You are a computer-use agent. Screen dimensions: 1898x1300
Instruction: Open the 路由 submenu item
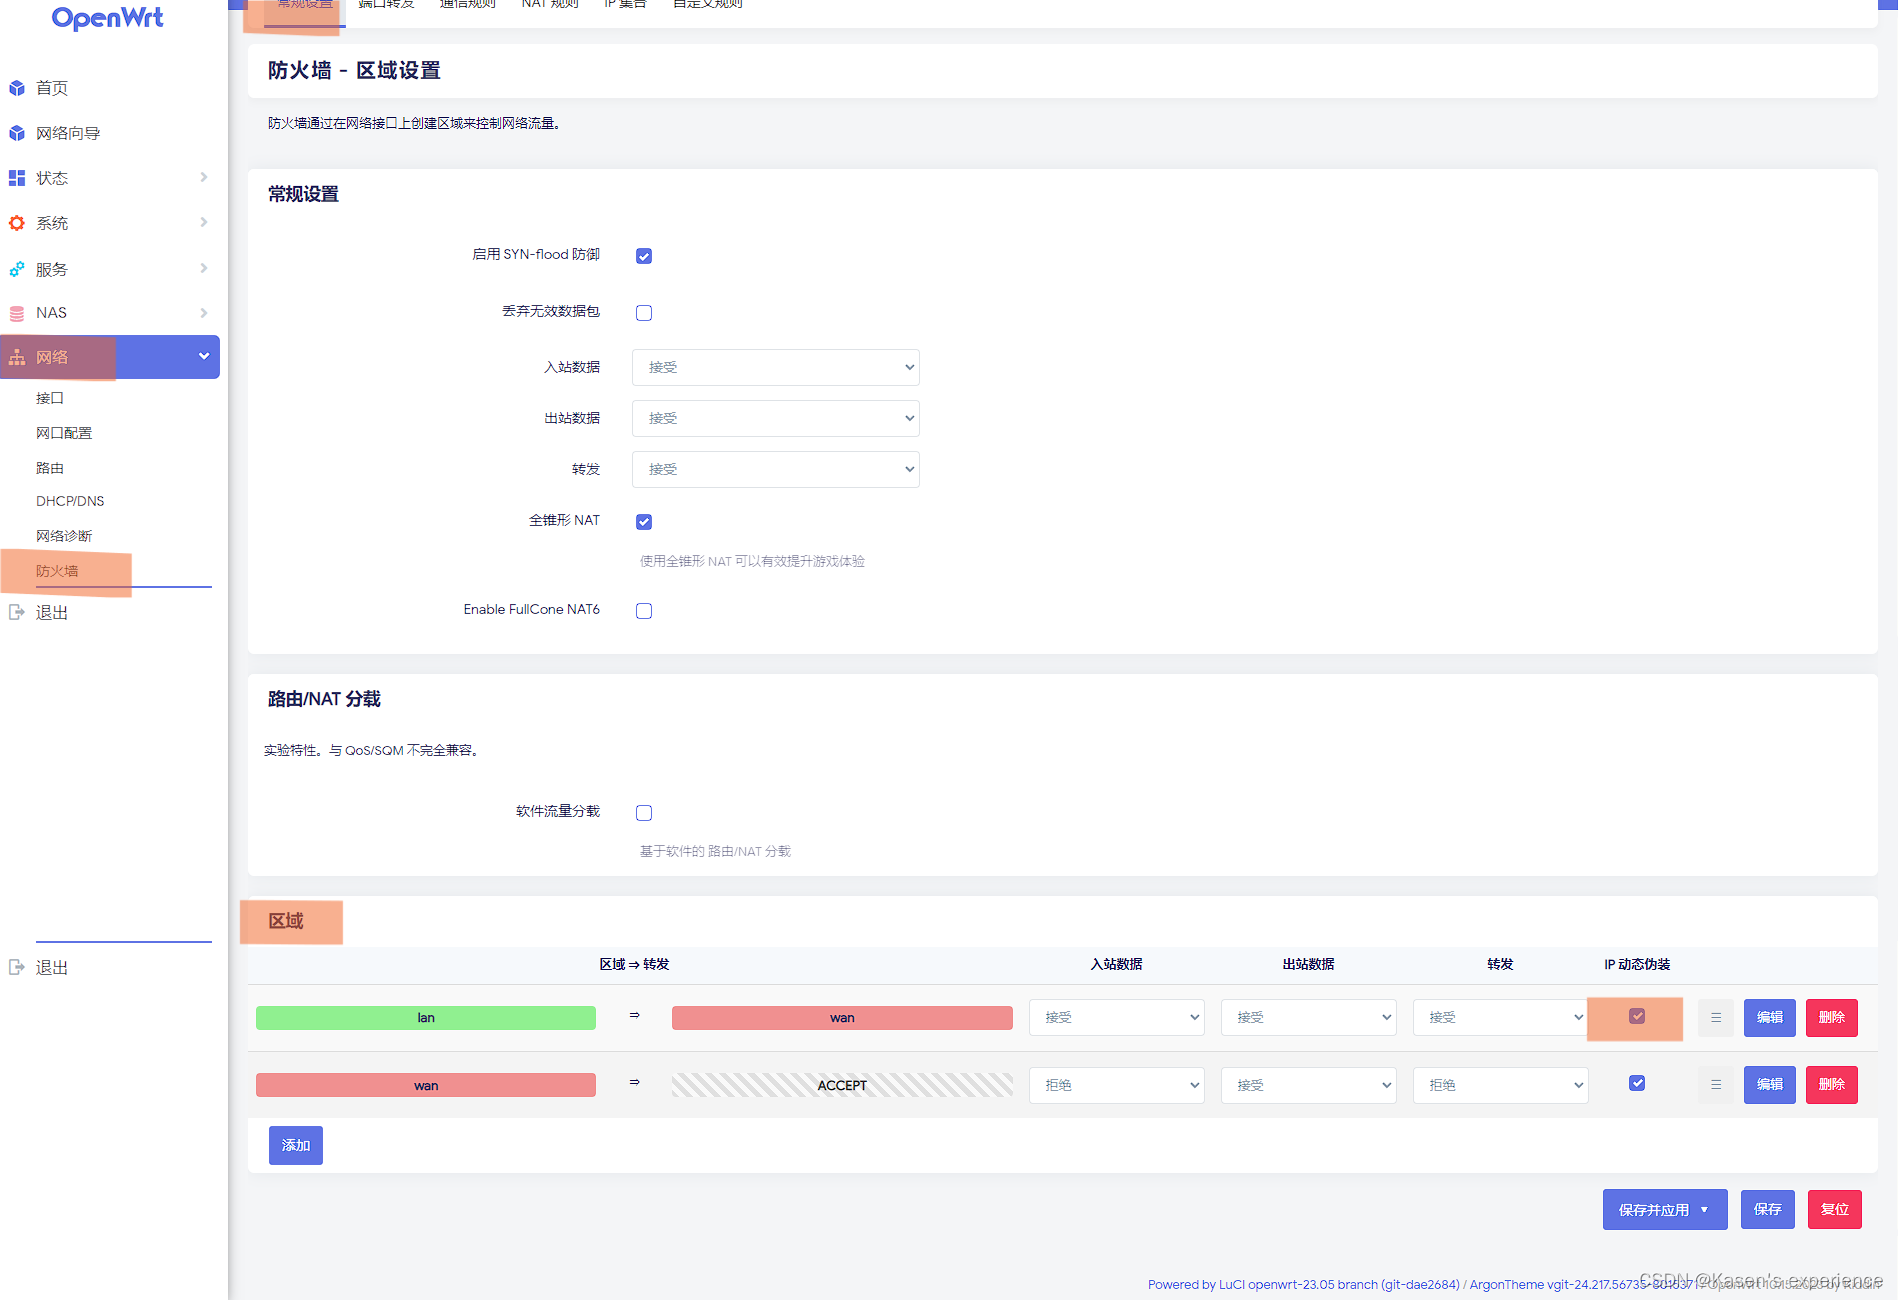[x=50, y=468]
